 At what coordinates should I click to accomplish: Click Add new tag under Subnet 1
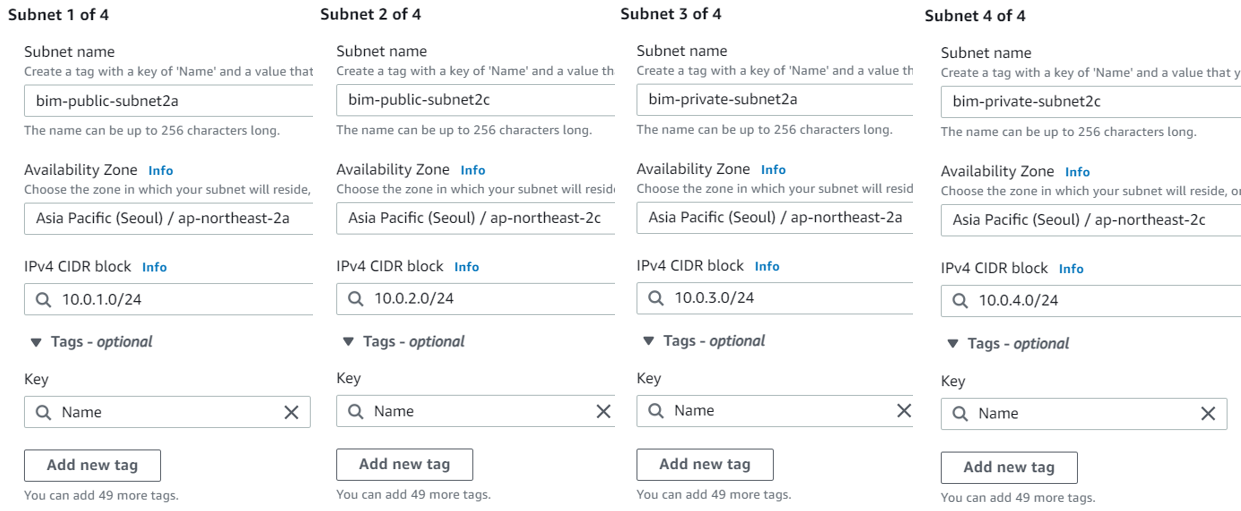(92, 465)
